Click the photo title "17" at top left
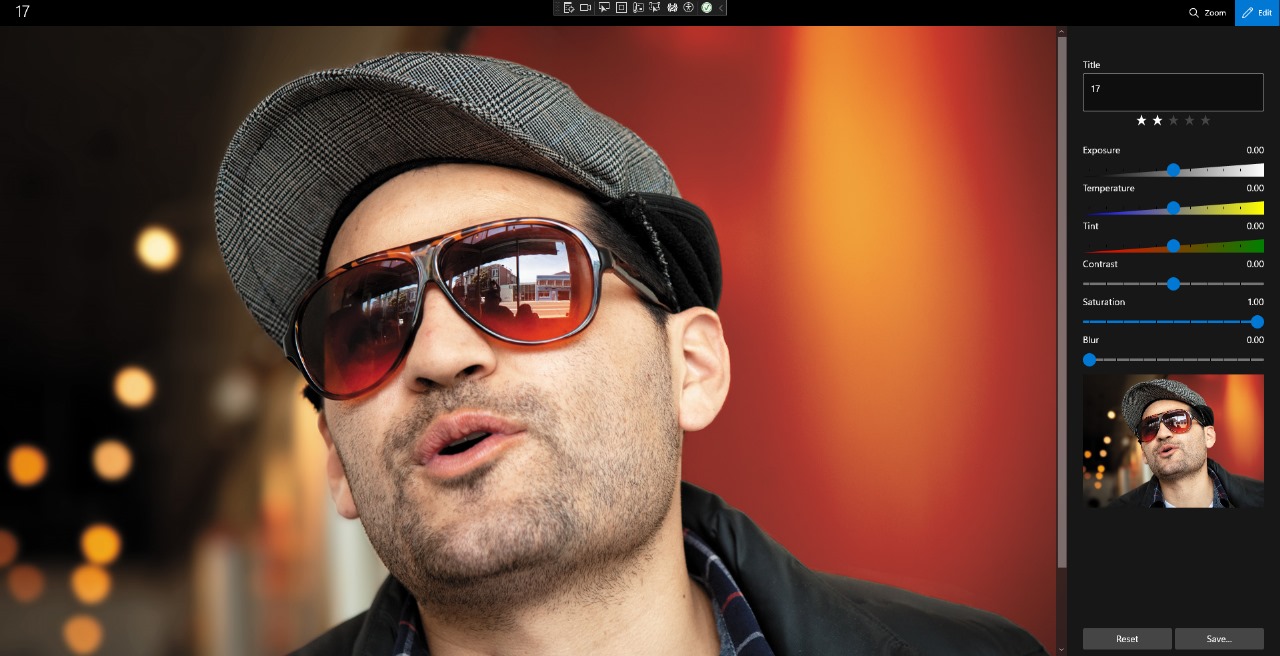1280x656 pixels. [22, 12]
